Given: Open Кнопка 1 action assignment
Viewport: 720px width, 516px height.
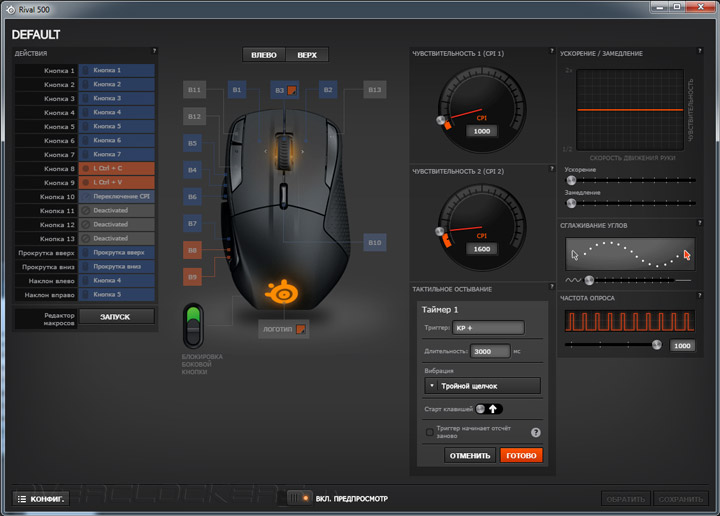Looking at the screenshot, I should (x=116, y=70).
